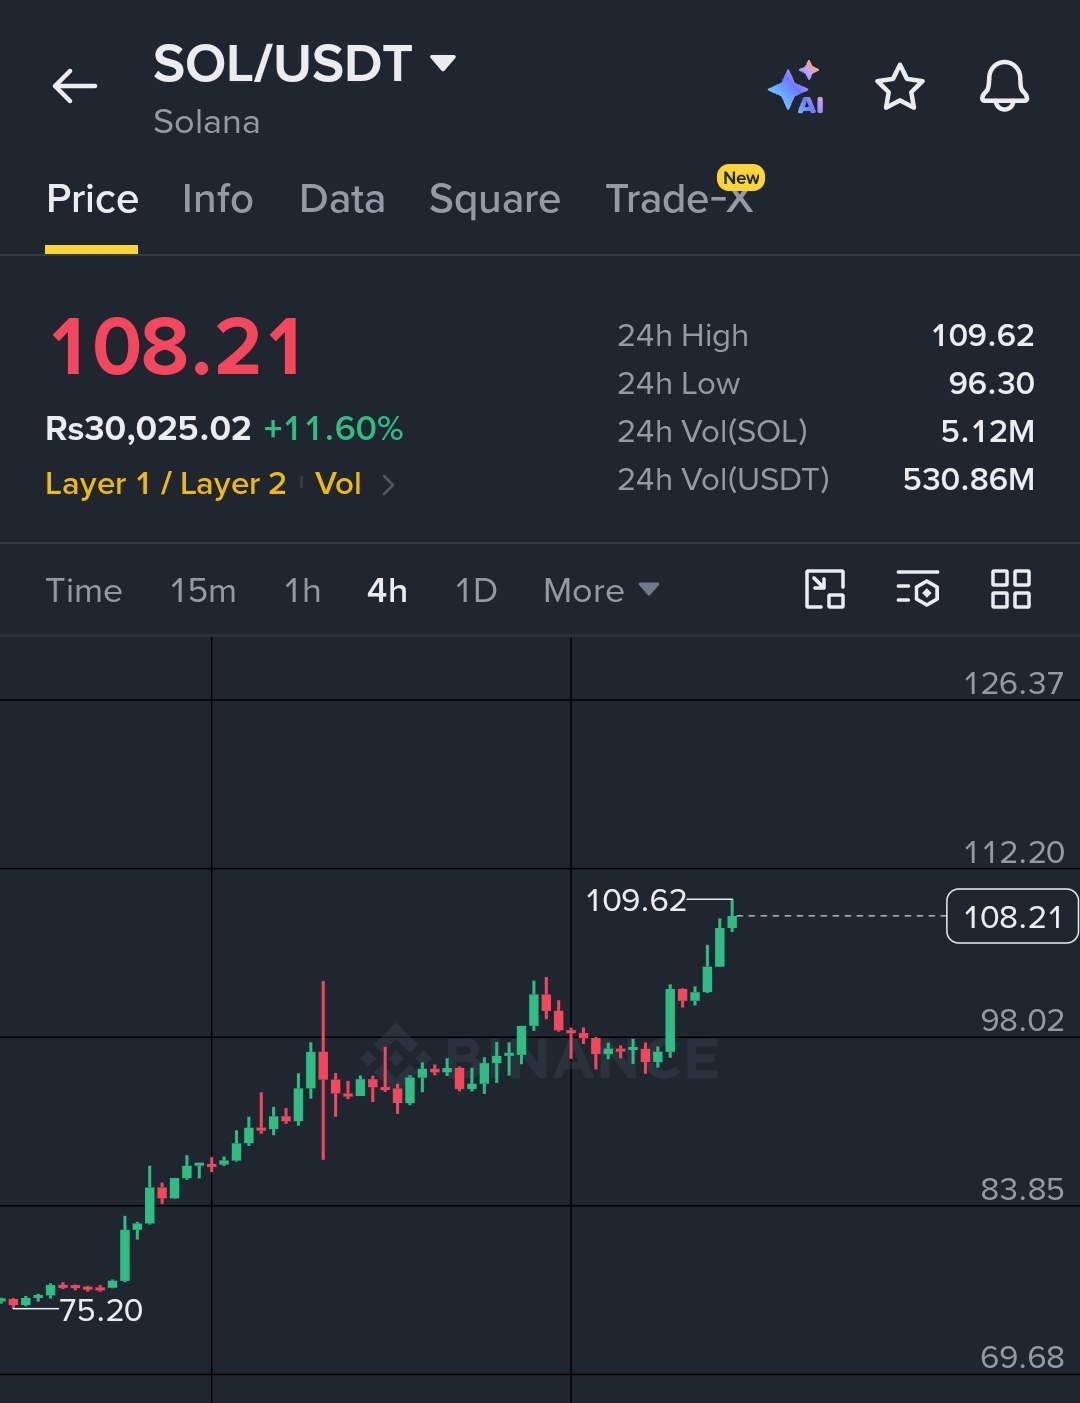Expand the More timeframes dropdown
1080x1403 pixels.
coord(601,590)
